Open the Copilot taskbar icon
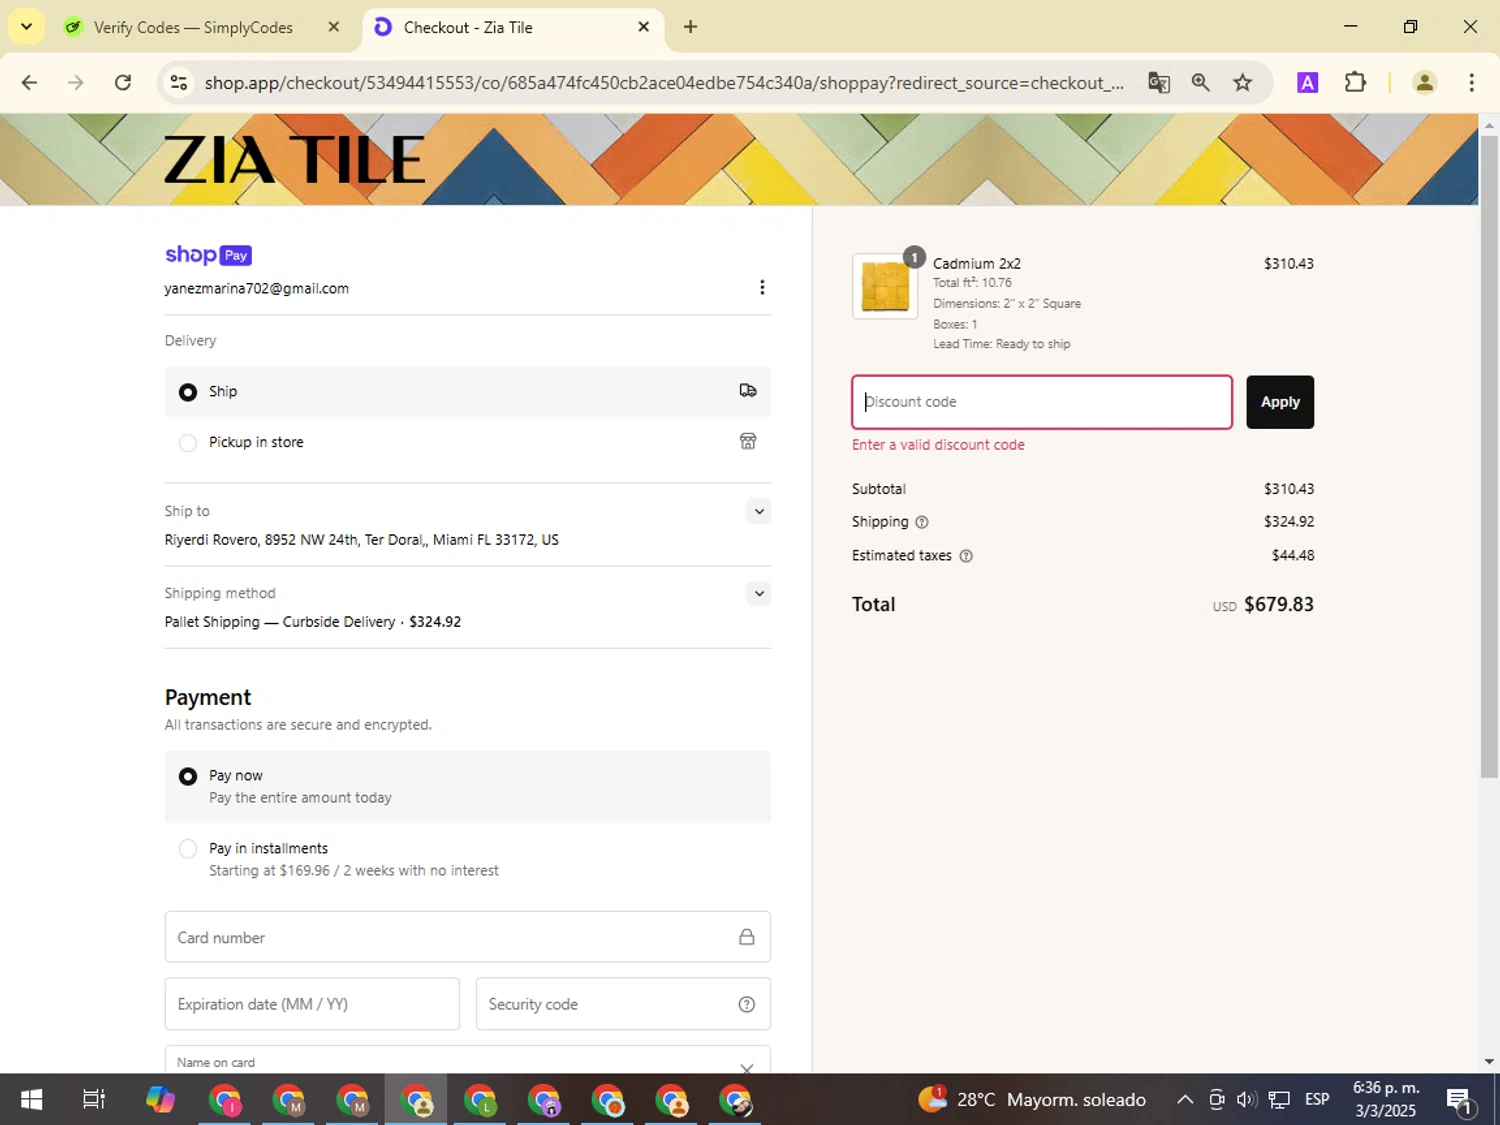Viewport: 1500px width, 1125px height. coord(160,1100)
